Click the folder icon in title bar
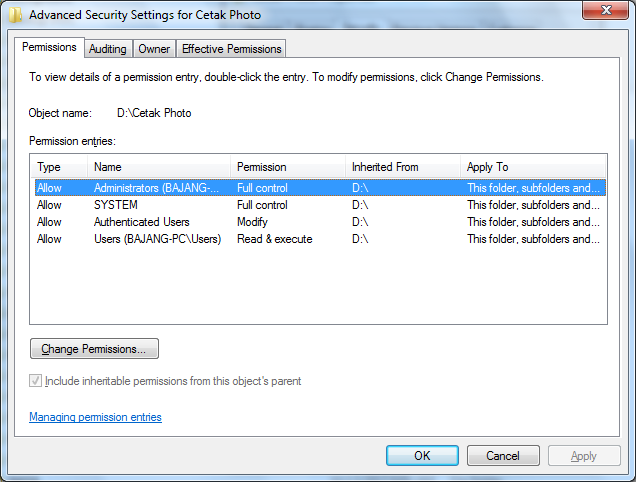Image resolution: width=636 pixels, height=482 pixels. [x=14, y=13]
